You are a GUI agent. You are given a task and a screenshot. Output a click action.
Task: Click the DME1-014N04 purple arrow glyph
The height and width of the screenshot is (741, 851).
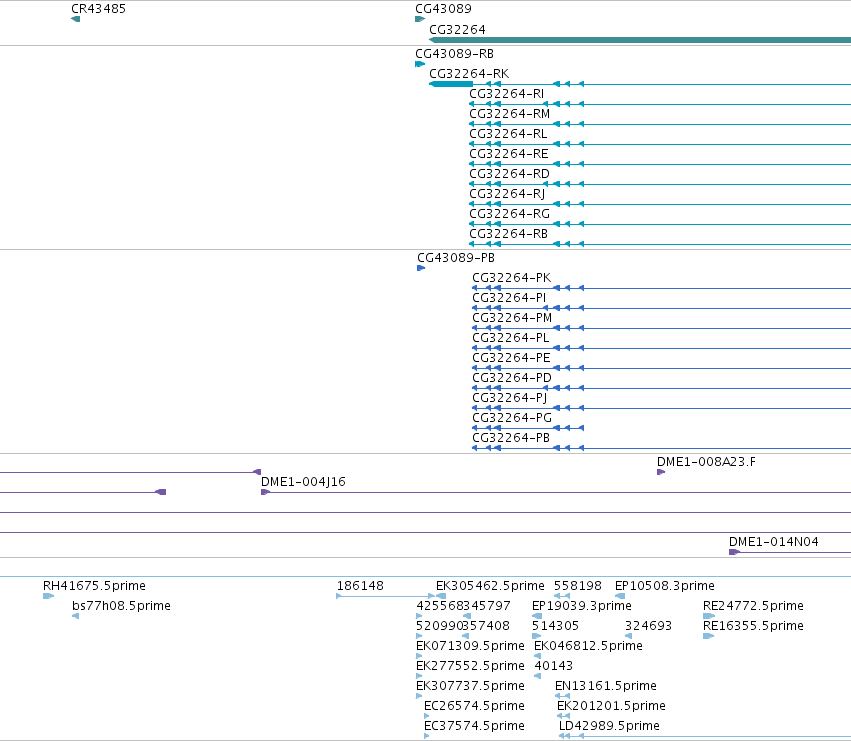tap(734, 552)
